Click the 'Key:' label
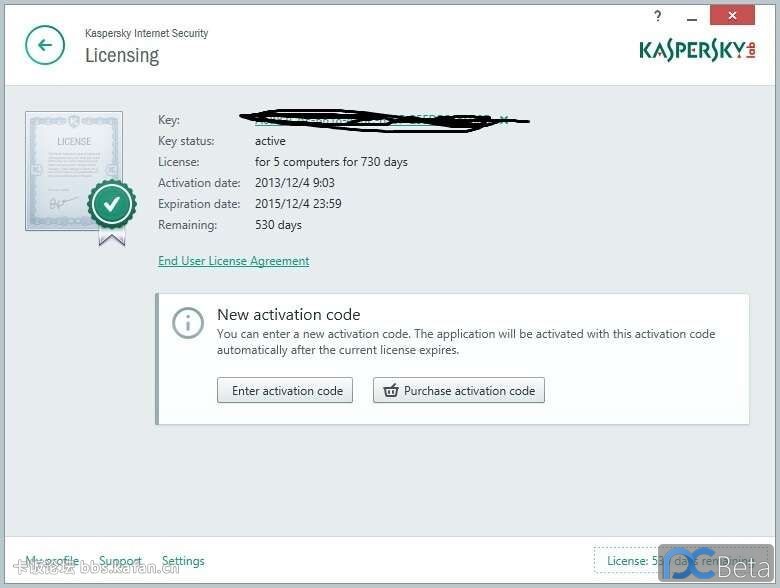The width and height of the screenshot is (780, 588). click(x=169, y=120)
